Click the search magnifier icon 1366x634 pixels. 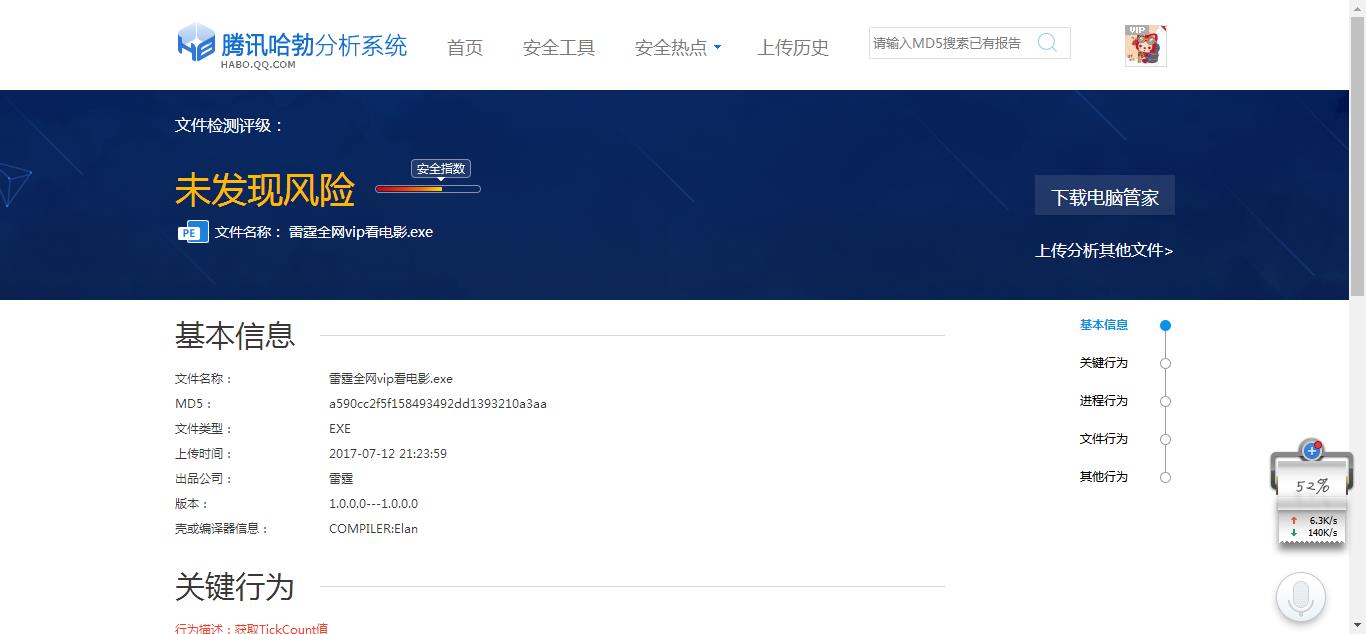point(1047,42)
